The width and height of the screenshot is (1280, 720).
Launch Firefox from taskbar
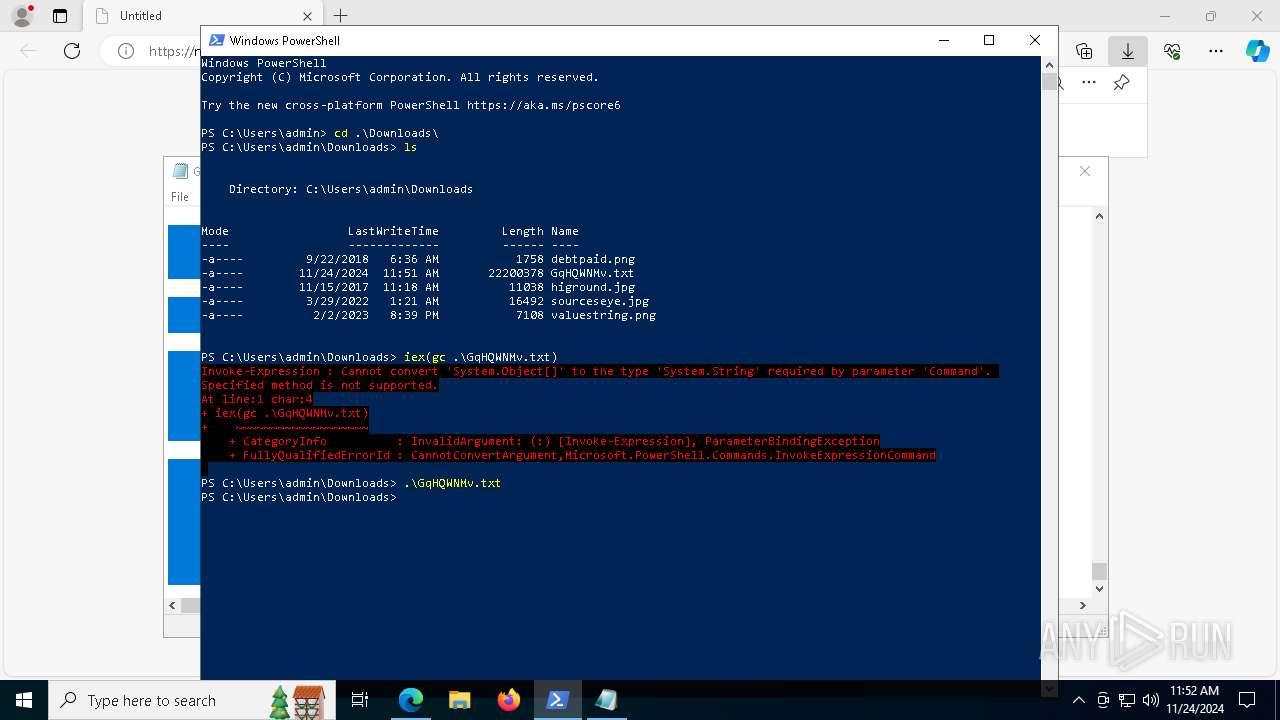pyautogui.click(x=509, y=700)
